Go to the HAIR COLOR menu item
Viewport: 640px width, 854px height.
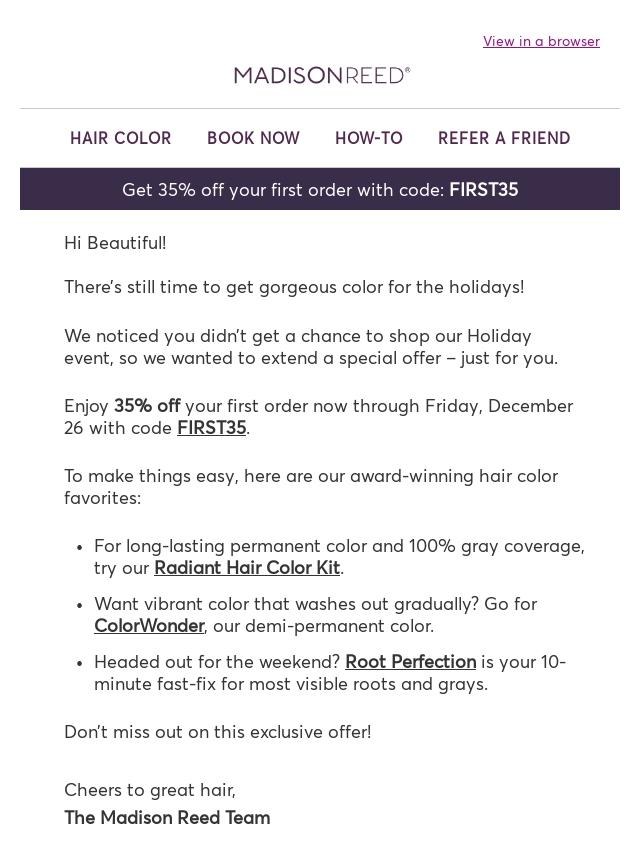[121, 138]
